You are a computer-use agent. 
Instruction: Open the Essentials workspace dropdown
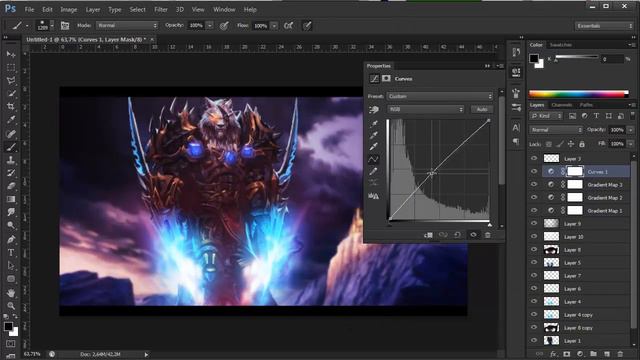click(x=603, y=26)
